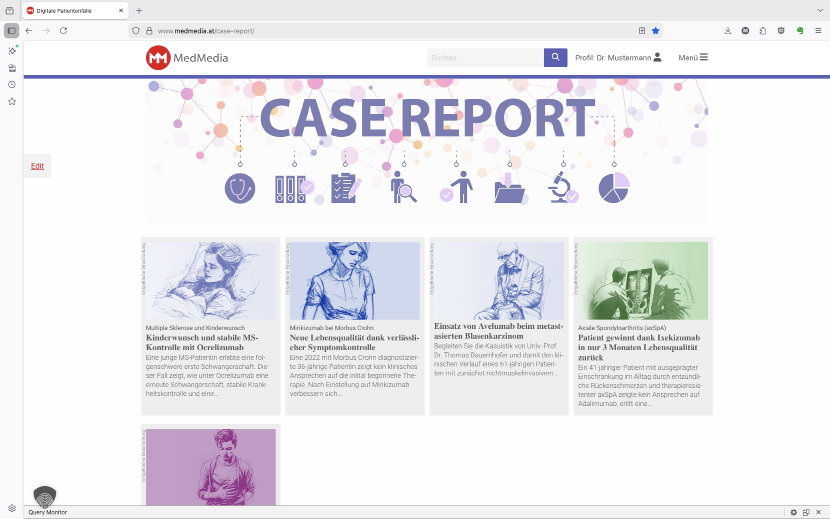Screen dimensions: 830x519
Task: Open the sidebar bookmarks star icon
Action: (12, 102)
